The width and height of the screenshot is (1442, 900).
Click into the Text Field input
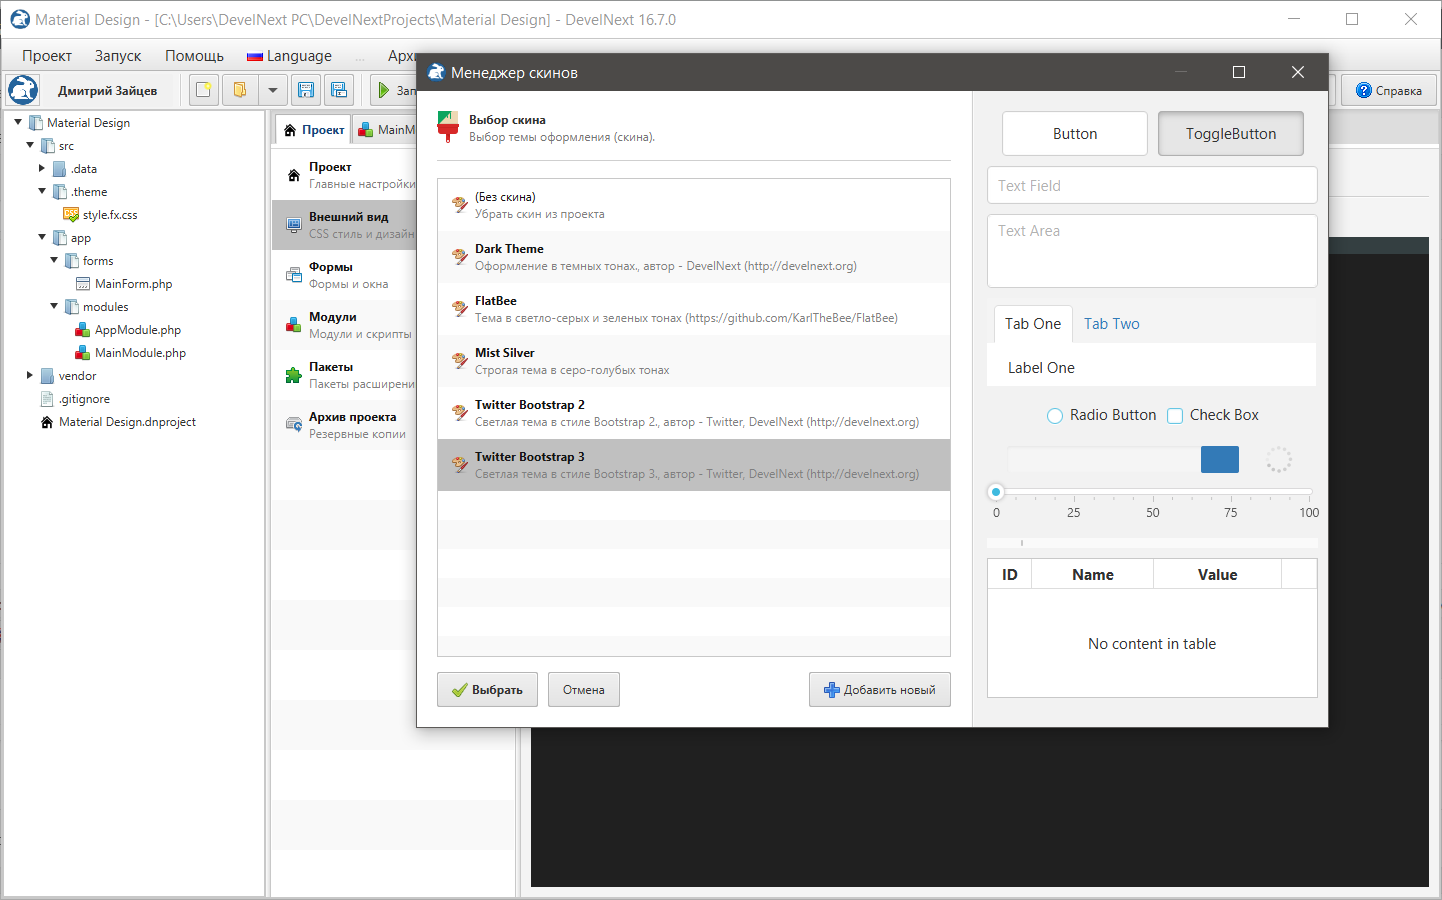(1151, 186)
